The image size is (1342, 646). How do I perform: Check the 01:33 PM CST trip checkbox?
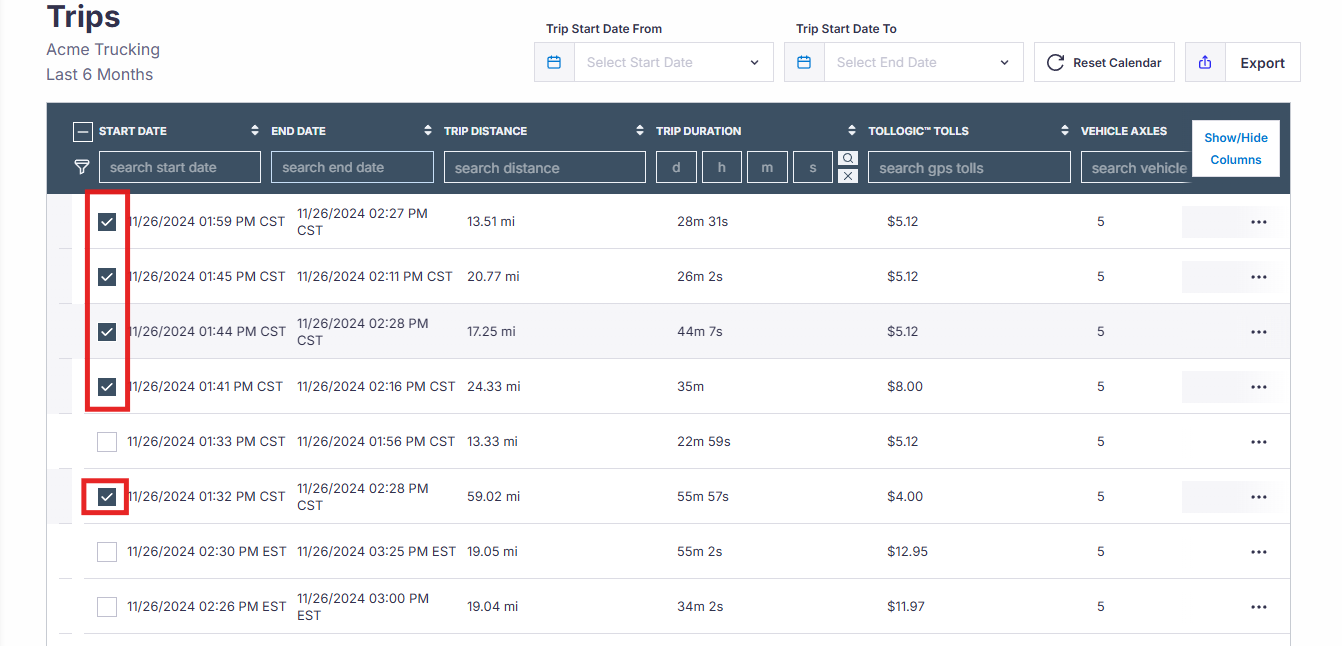click(x=107, y=441)
